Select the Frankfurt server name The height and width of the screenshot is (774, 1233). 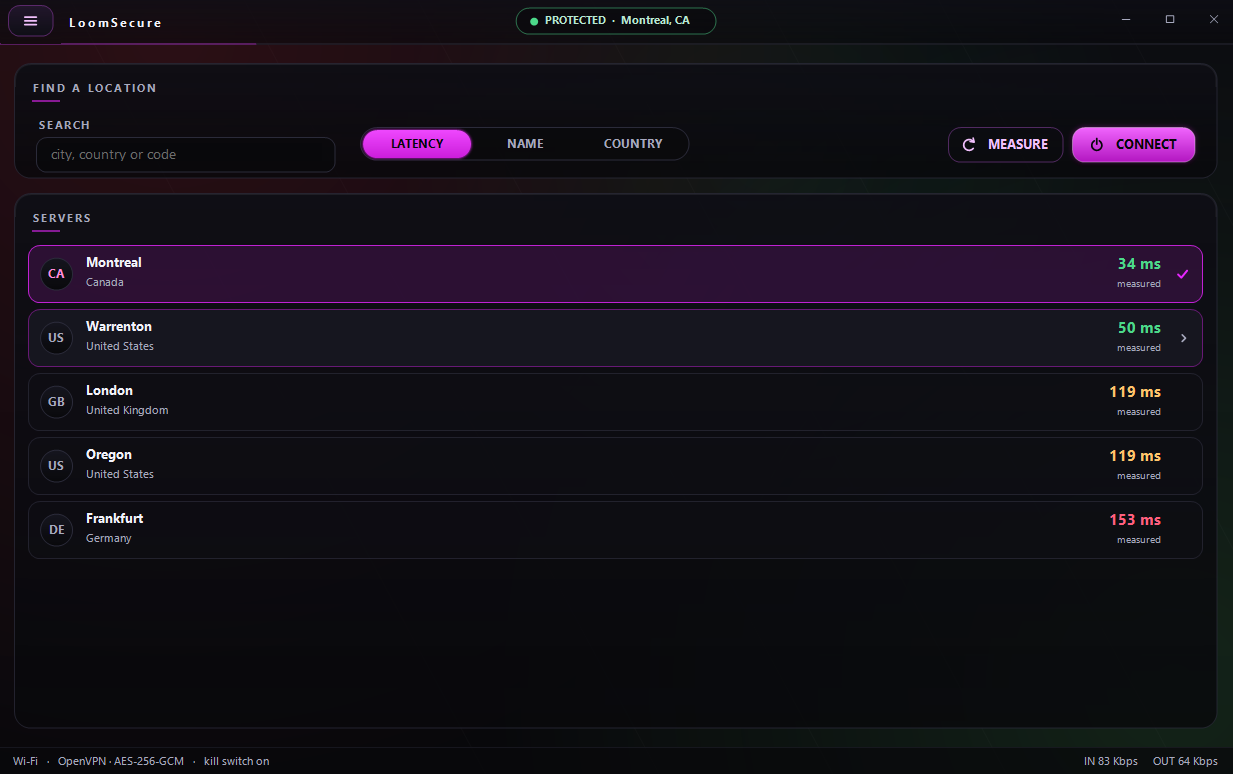114,519
